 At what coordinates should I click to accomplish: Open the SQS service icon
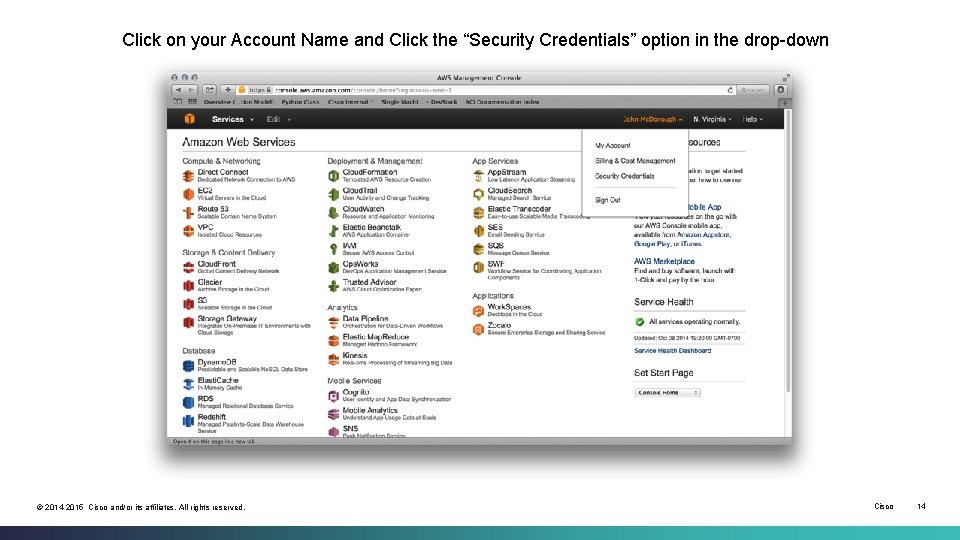[479, 249]
